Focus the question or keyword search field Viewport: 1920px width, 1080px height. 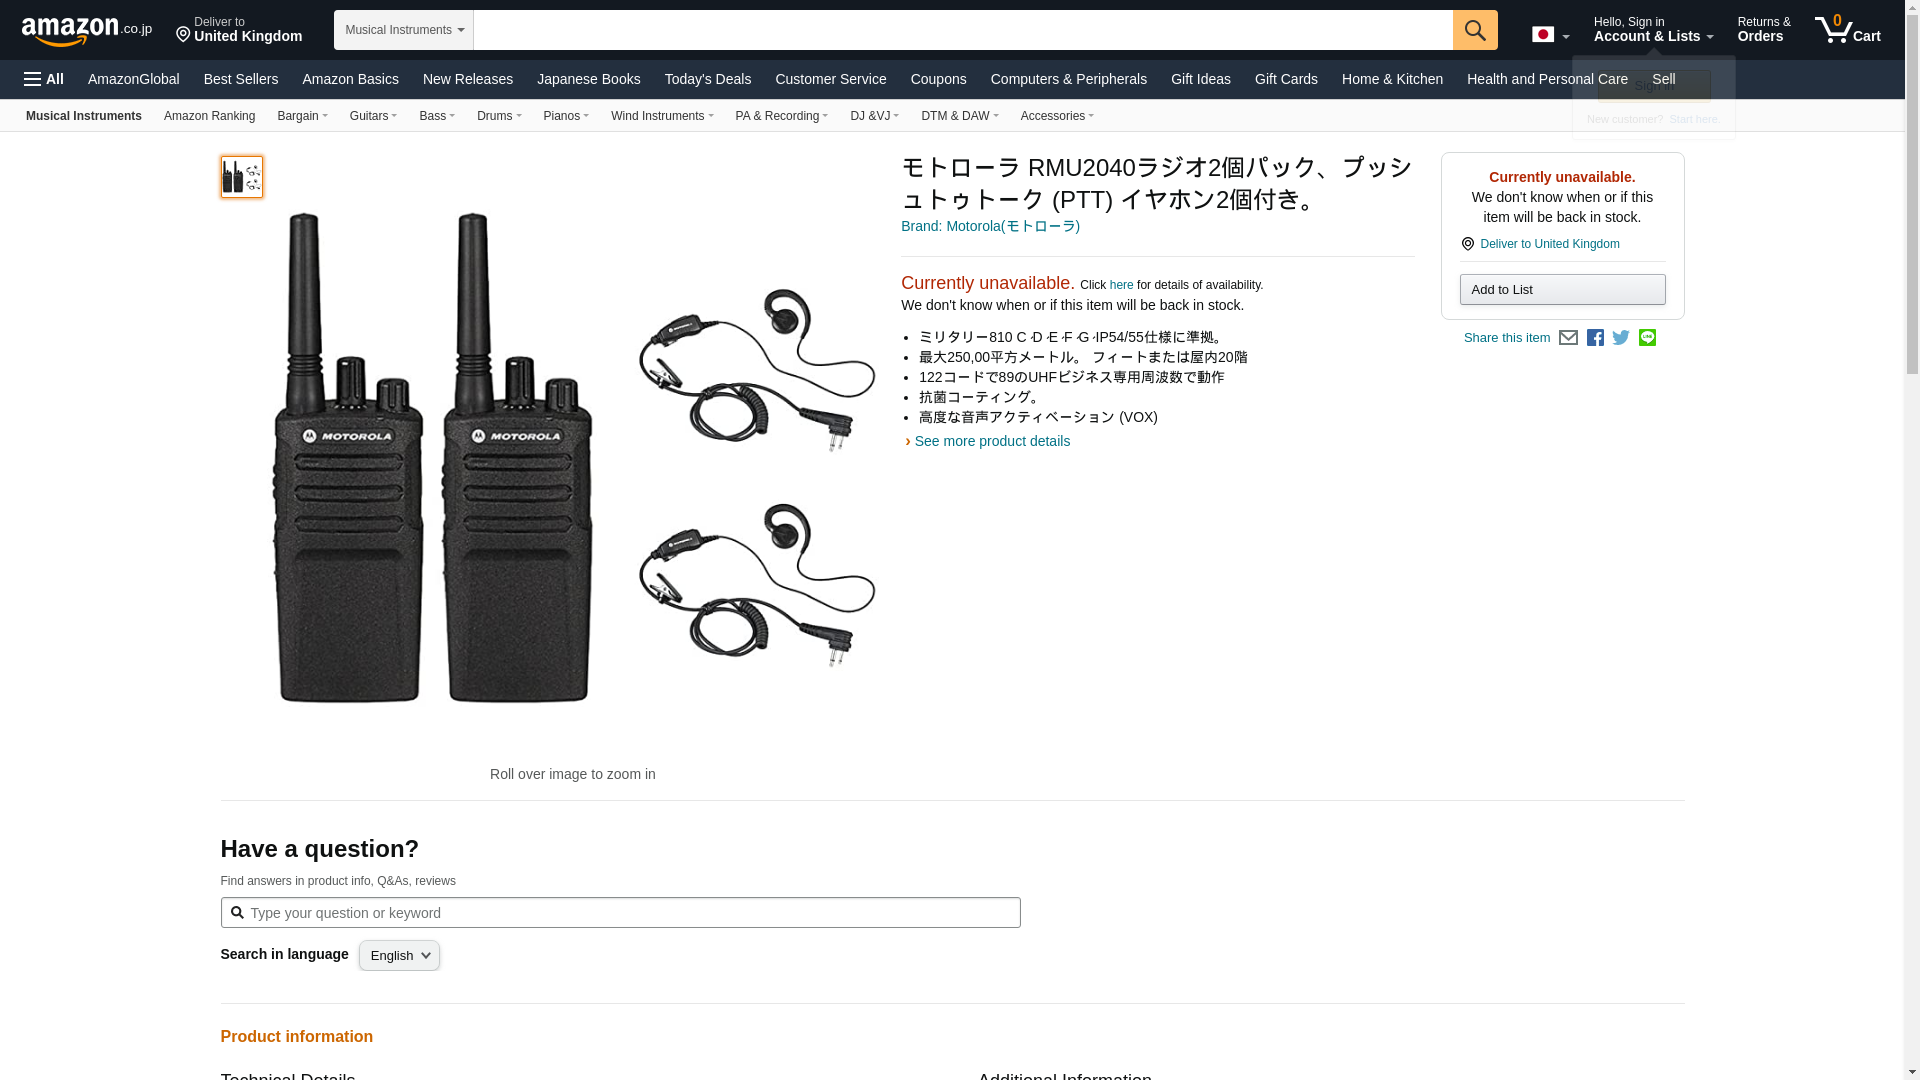tap(630, 913)
